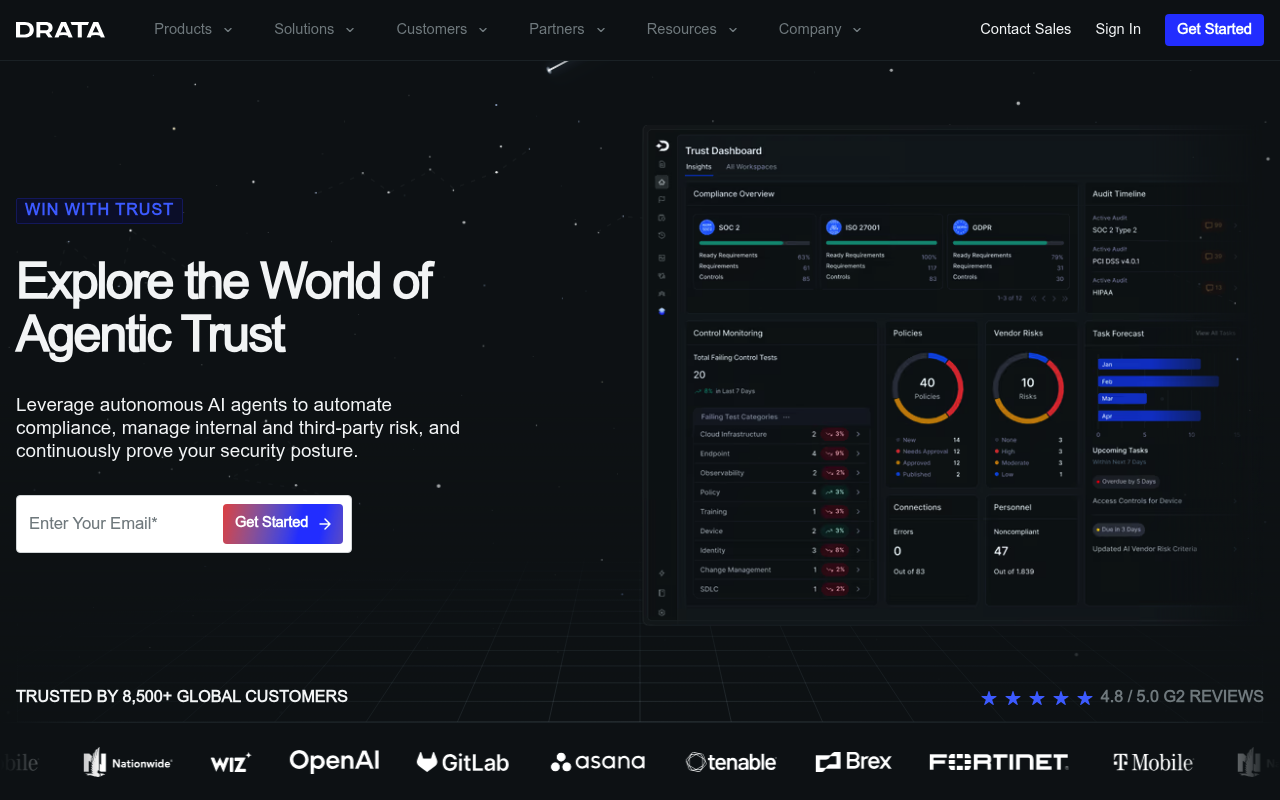The height and width of the screenshot is (800, 1280).
Task: Open the Nationwide customer logo
Action: 128,762
